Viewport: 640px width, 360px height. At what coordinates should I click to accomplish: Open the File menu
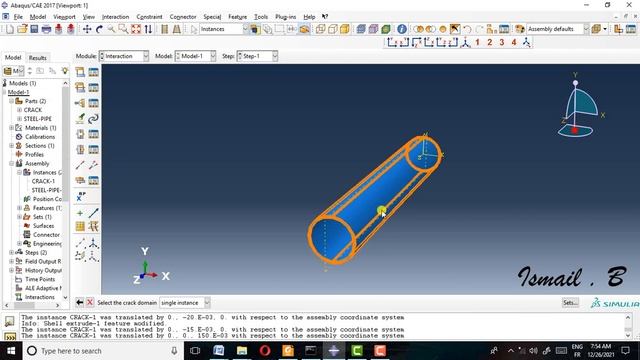coord(18,17)
